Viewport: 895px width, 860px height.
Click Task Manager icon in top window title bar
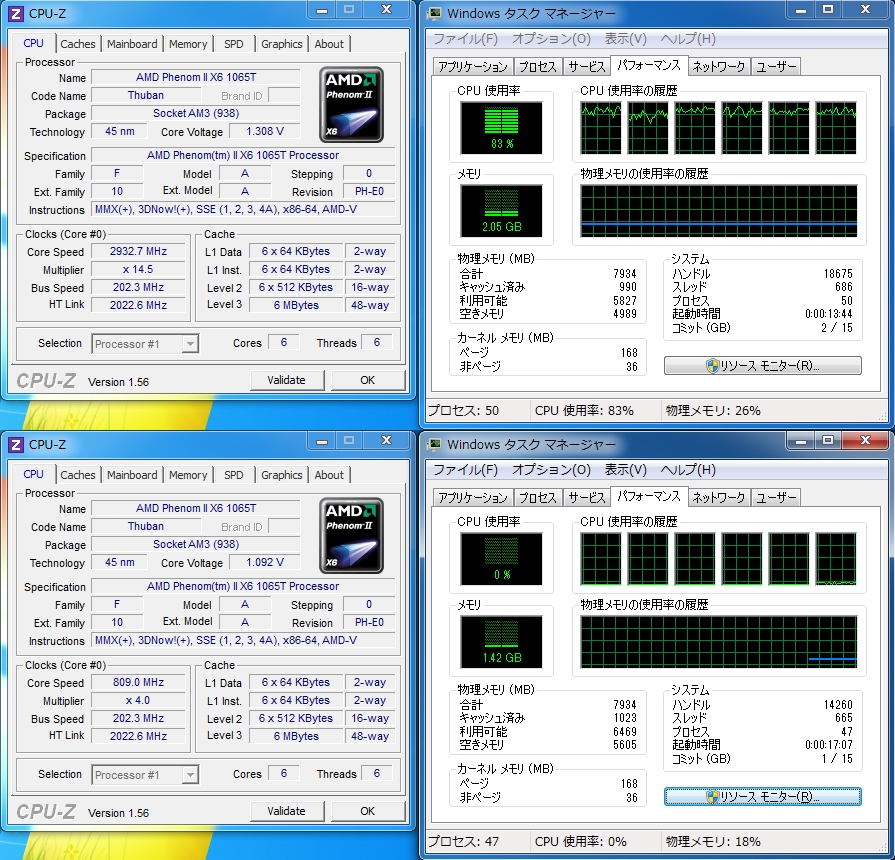pyautogui.click(x=434, y=13)
